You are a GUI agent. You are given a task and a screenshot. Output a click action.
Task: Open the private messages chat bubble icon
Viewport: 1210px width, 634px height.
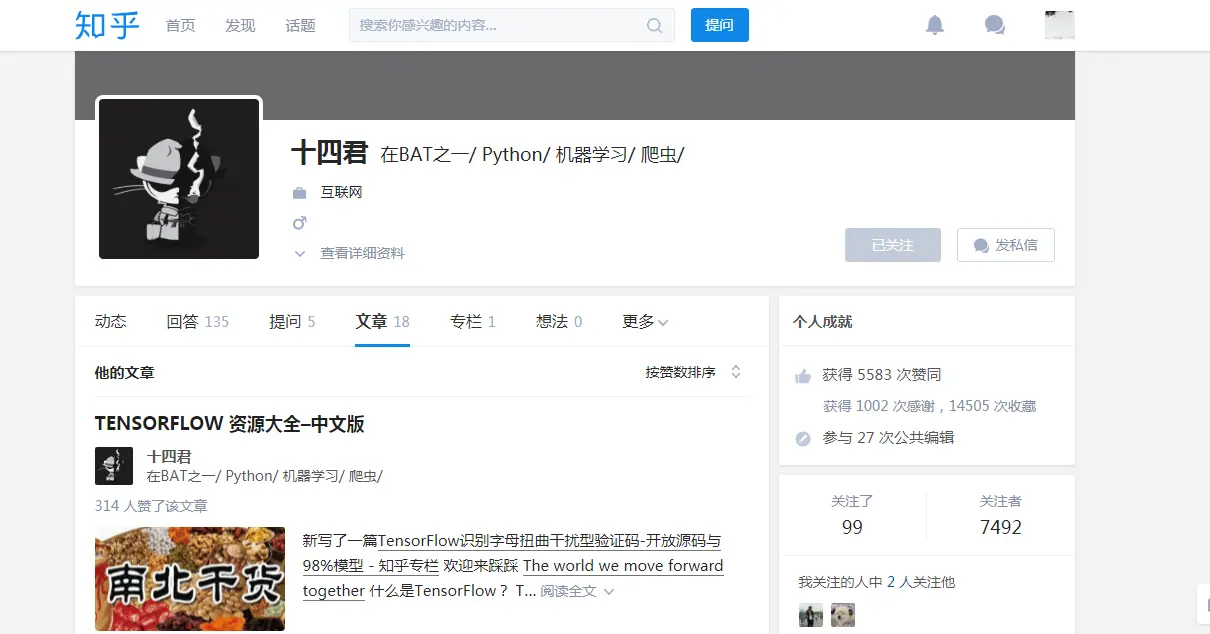click(995, 25)
